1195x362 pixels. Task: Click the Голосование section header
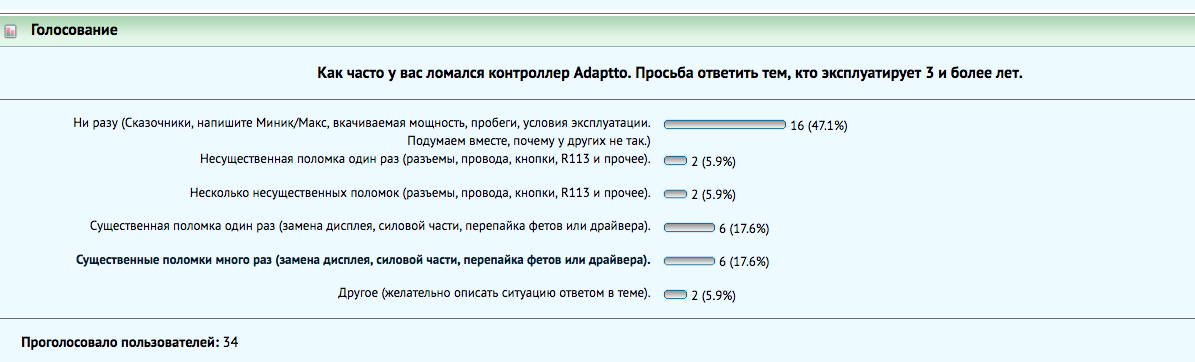74,30
